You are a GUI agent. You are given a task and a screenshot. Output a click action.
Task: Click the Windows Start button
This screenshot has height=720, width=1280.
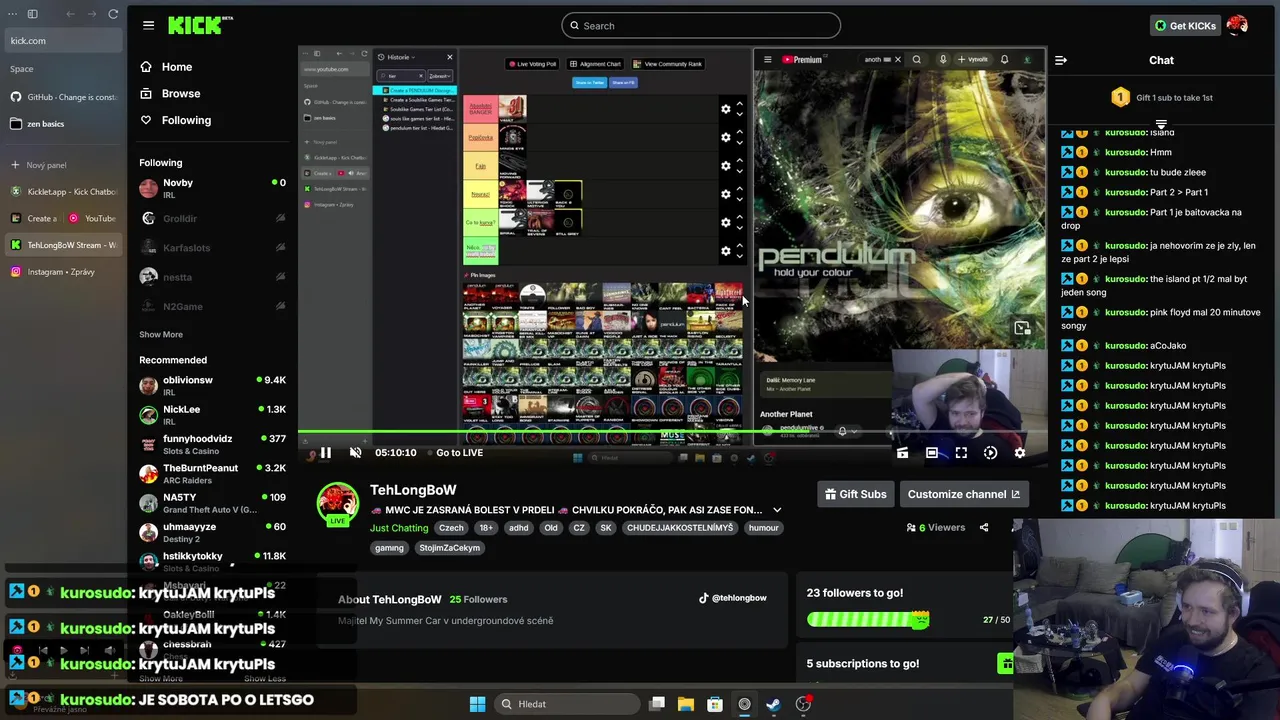[x=477, y=704]
